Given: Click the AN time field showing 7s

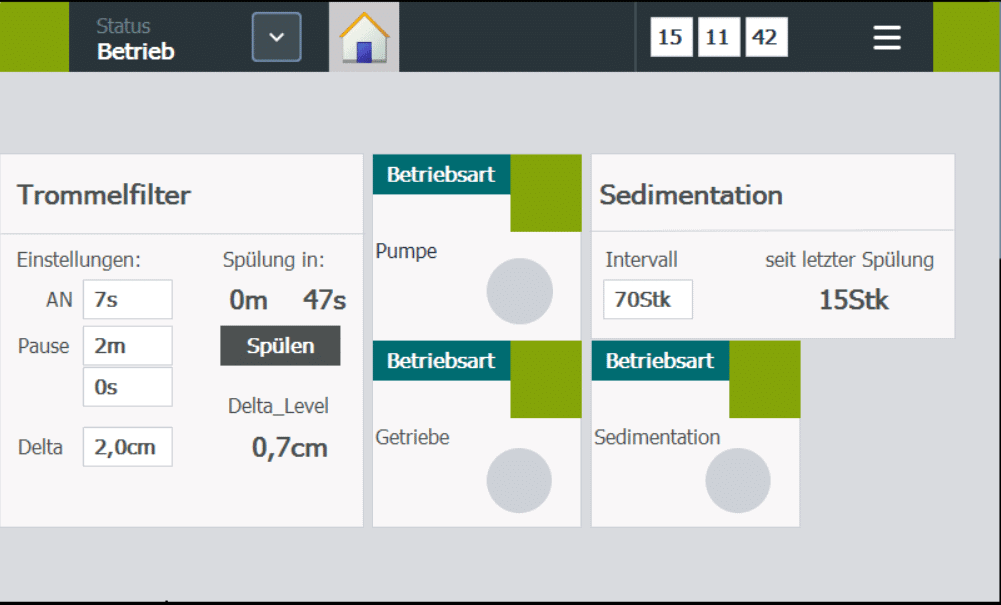Looking at the screenshot, I should pyautogui.click(x=127, y=299).
